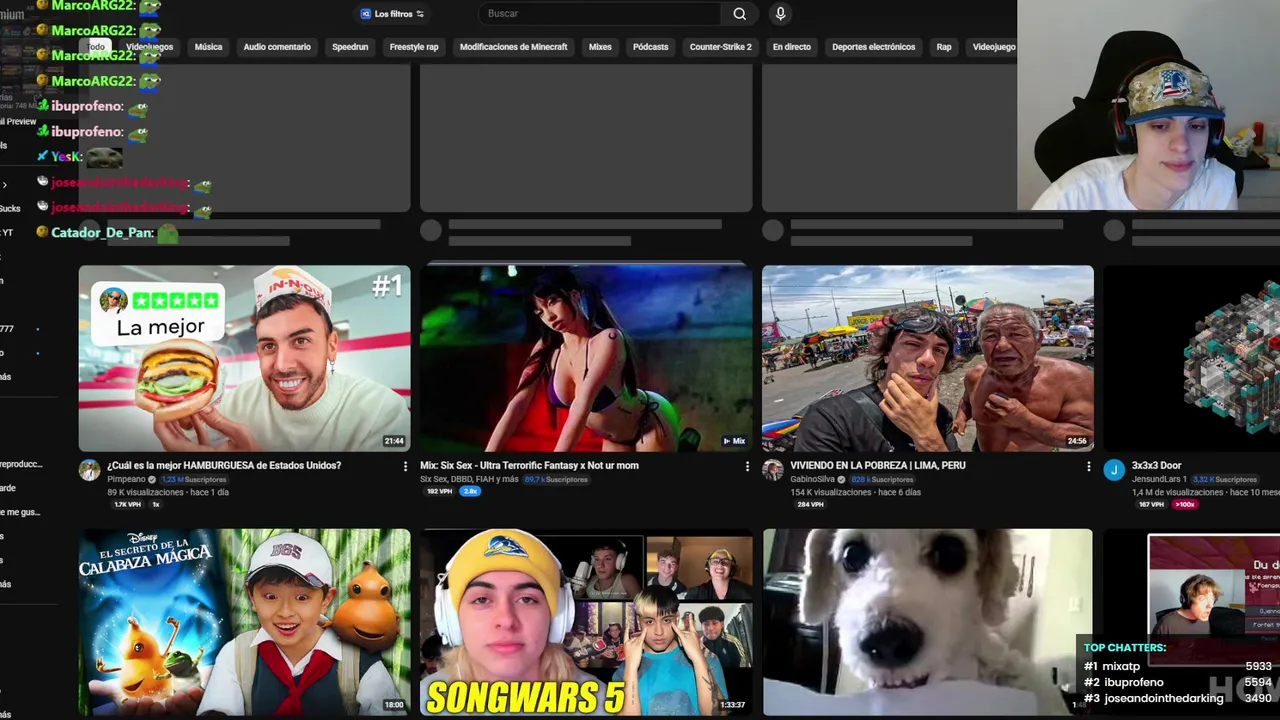This screenshot has height=720, width=1280.
Task: Click the Buscar search field
Action: click(x=600, y=14)
